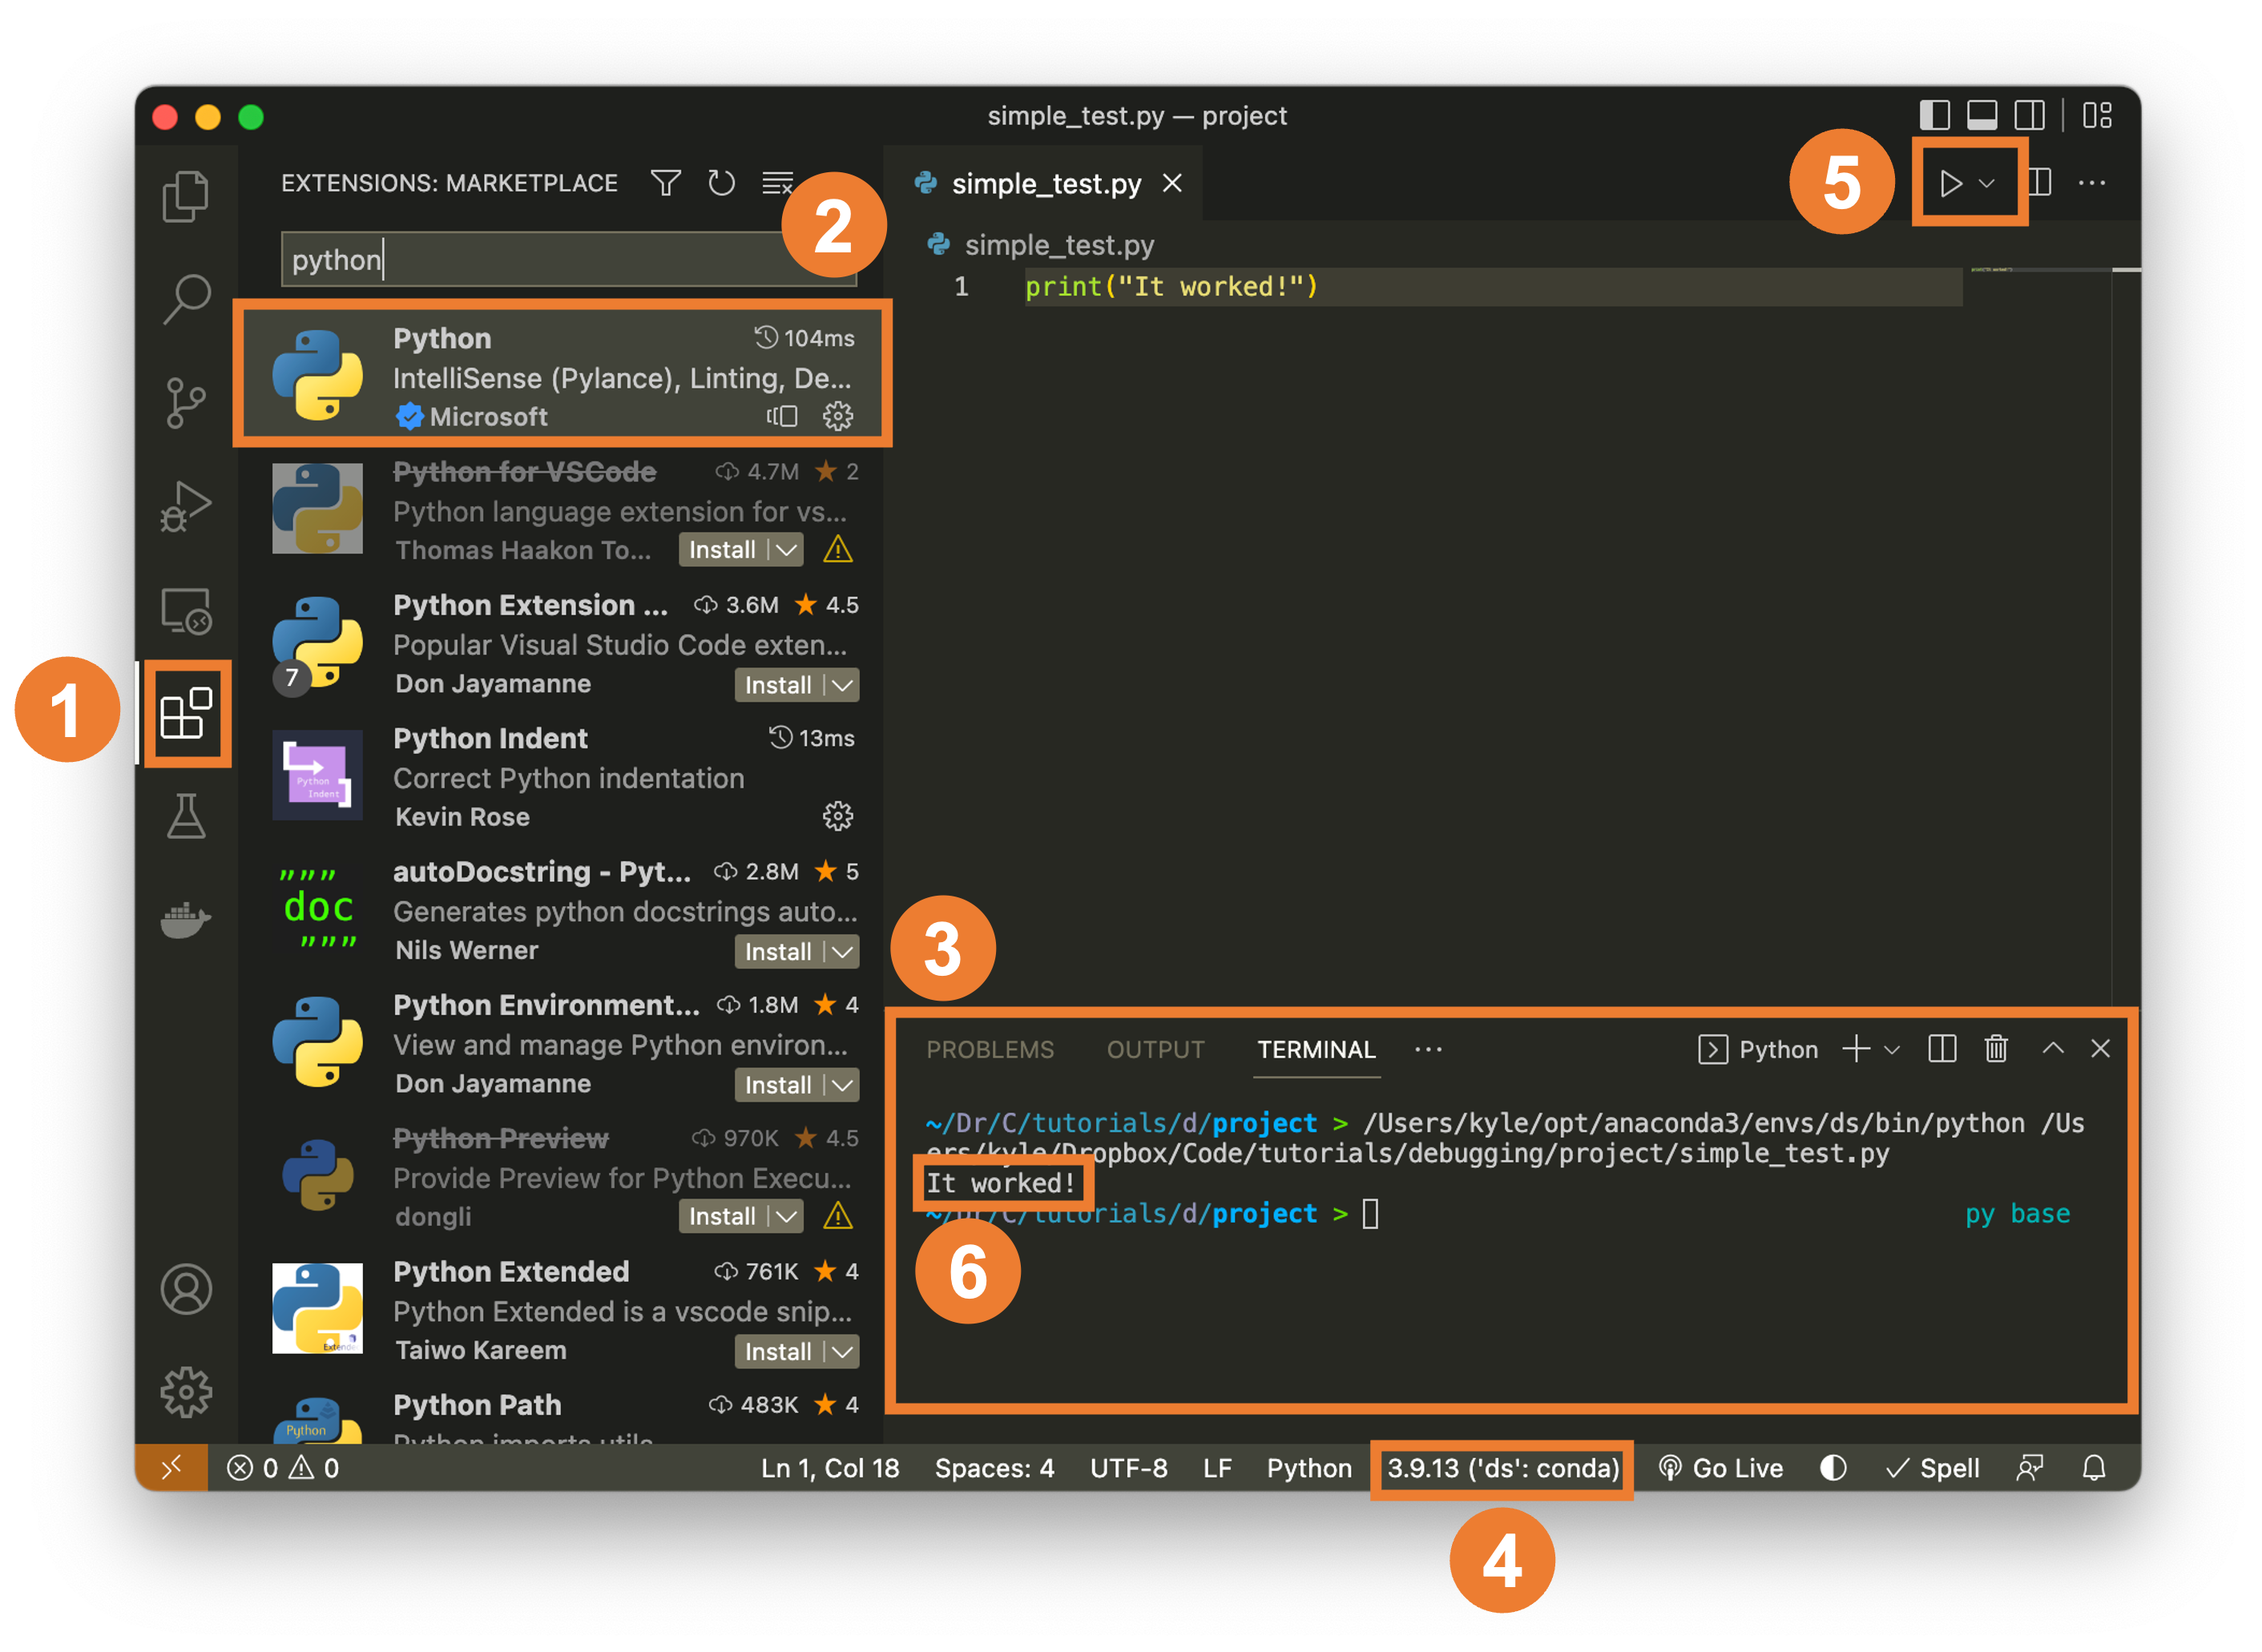Select the simple_test.py editor tab
2262x1652 pixels.
(x=1045, y=183)
